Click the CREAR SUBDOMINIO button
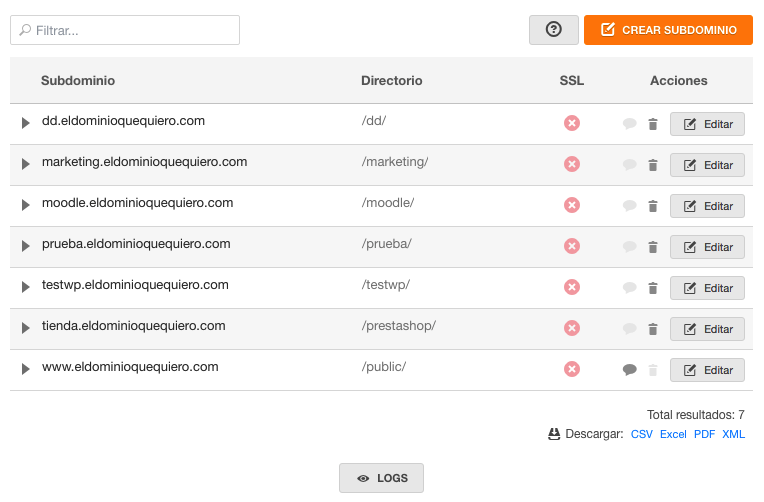 coord(668,30)
